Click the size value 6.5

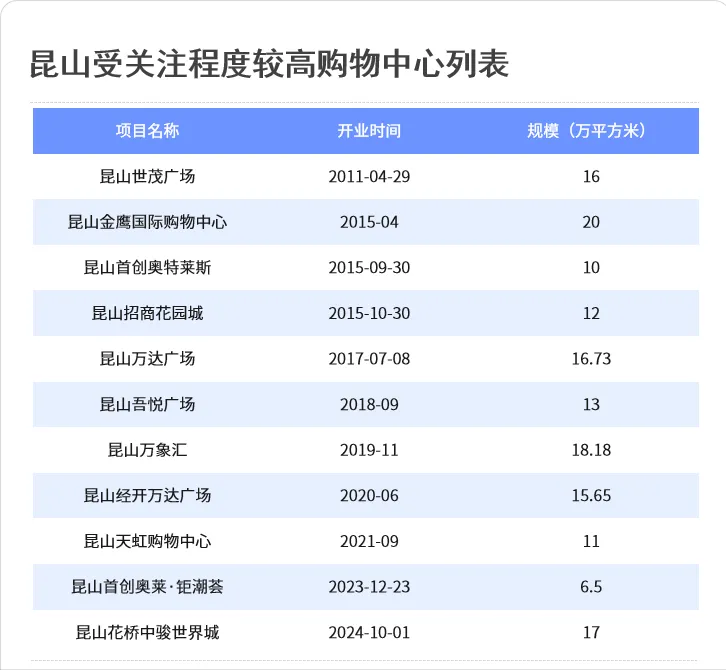tap(591, 587)
